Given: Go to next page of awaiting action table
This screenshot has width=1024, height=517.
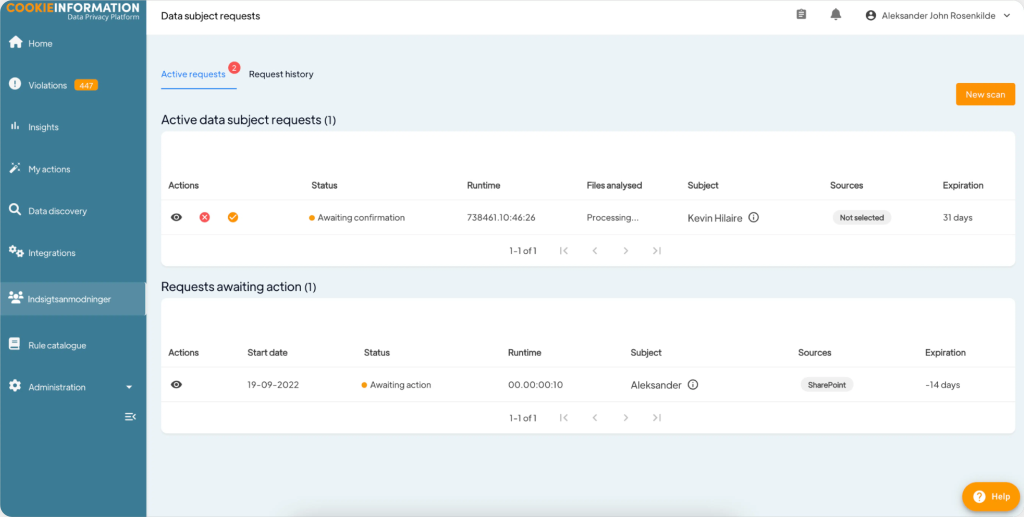Looking at the screenshot, I should pyautogui.click(x=626, y=418).
